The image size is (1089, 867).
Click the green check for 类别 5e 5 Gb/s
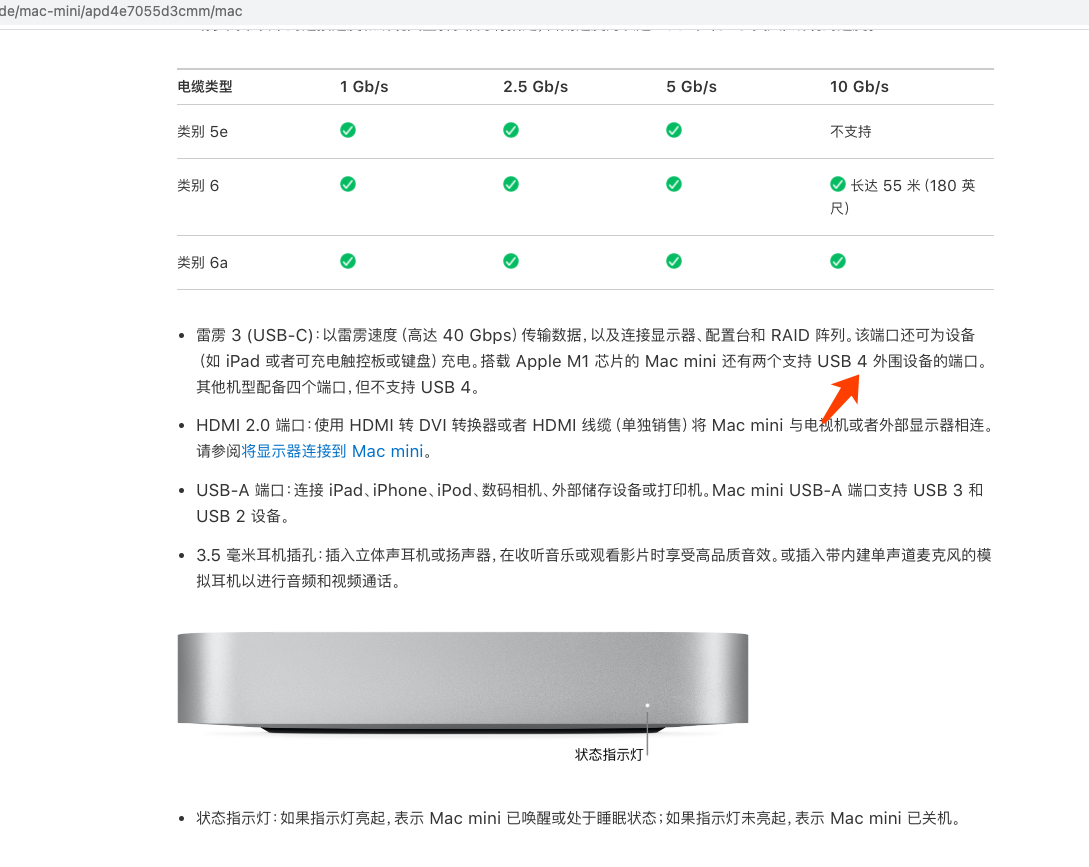click(x=674, y=130)
